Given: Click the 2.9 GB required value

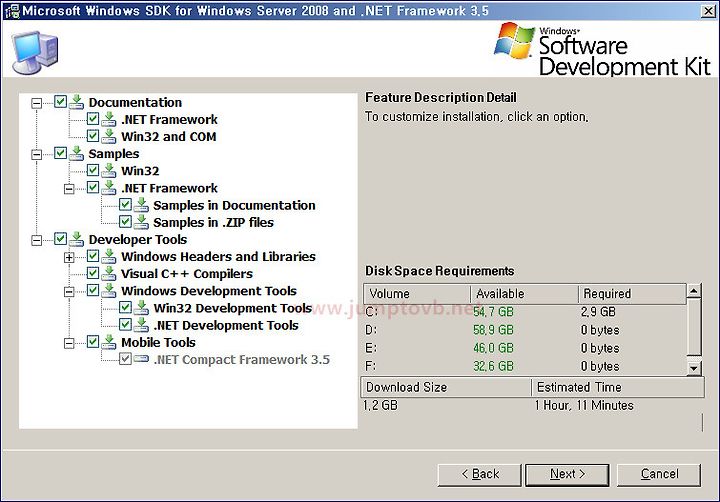Looking at the screenshot, I should pyautogui.click(x=598, y=312).
